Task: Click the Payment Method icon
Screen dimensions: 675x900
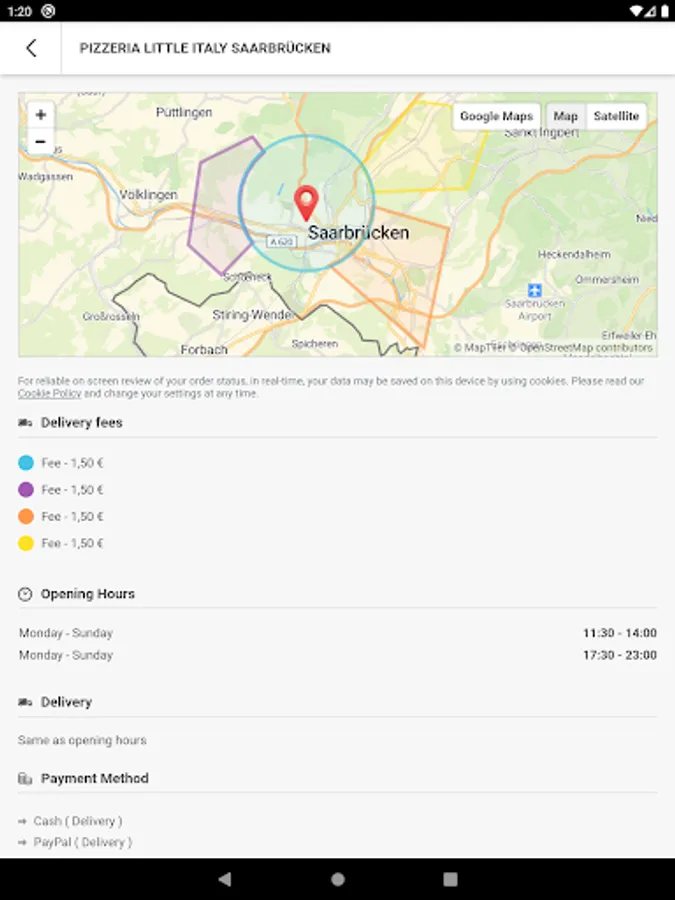Action: [x=25, y=779]
